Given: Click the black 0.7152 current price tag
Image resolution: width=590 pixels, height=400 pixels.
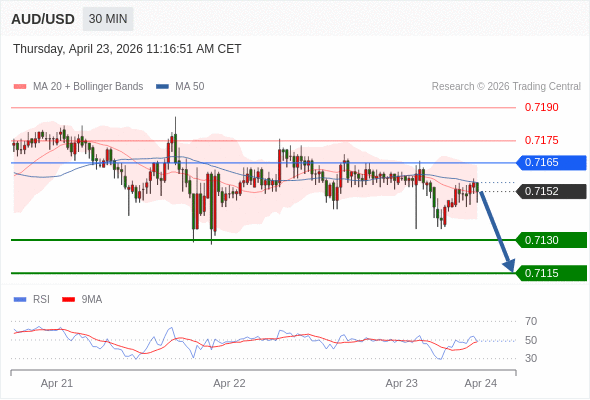Looking at the screenshot, I should coord(551,192).
